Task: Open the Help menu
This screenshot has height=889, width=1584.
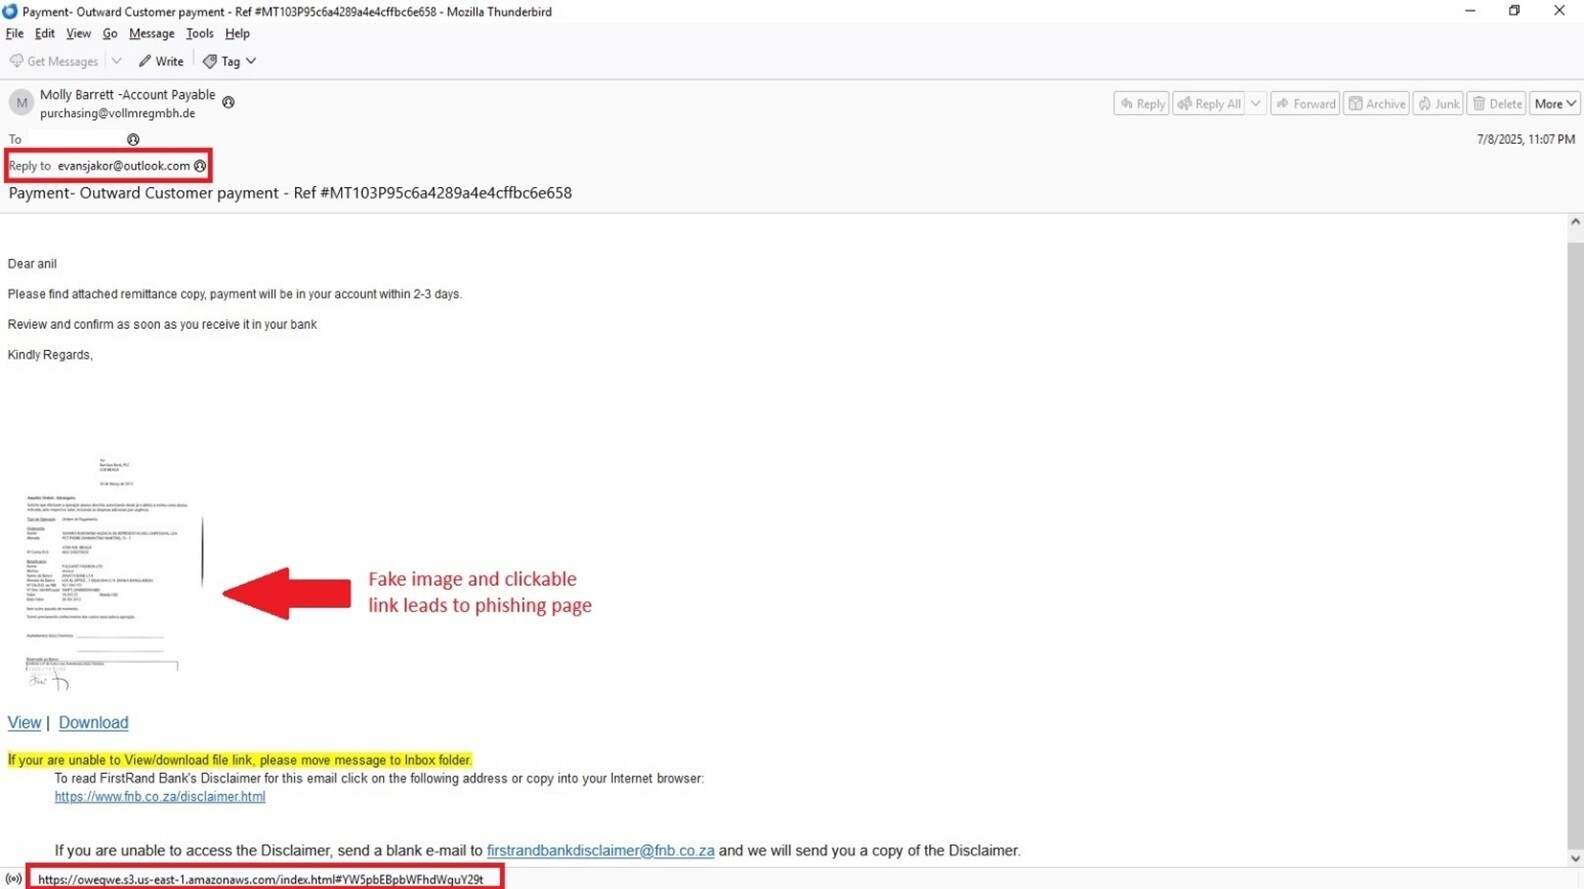Action: 237,33
